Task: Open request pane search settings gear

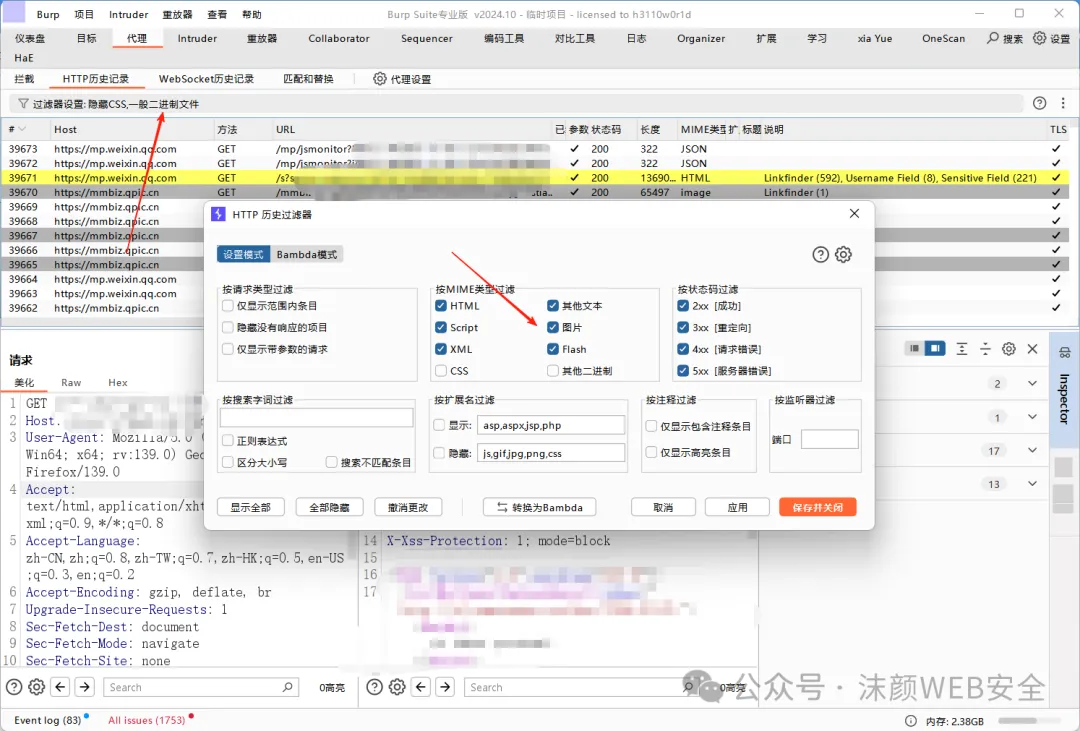Action: [37, 687]
